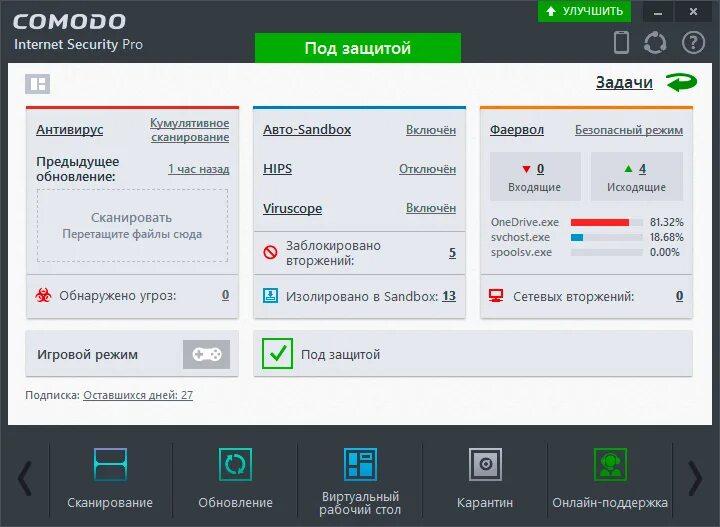Click the svchost.exe process name
This screenshot has height=527, width=720.
[520, 237]
